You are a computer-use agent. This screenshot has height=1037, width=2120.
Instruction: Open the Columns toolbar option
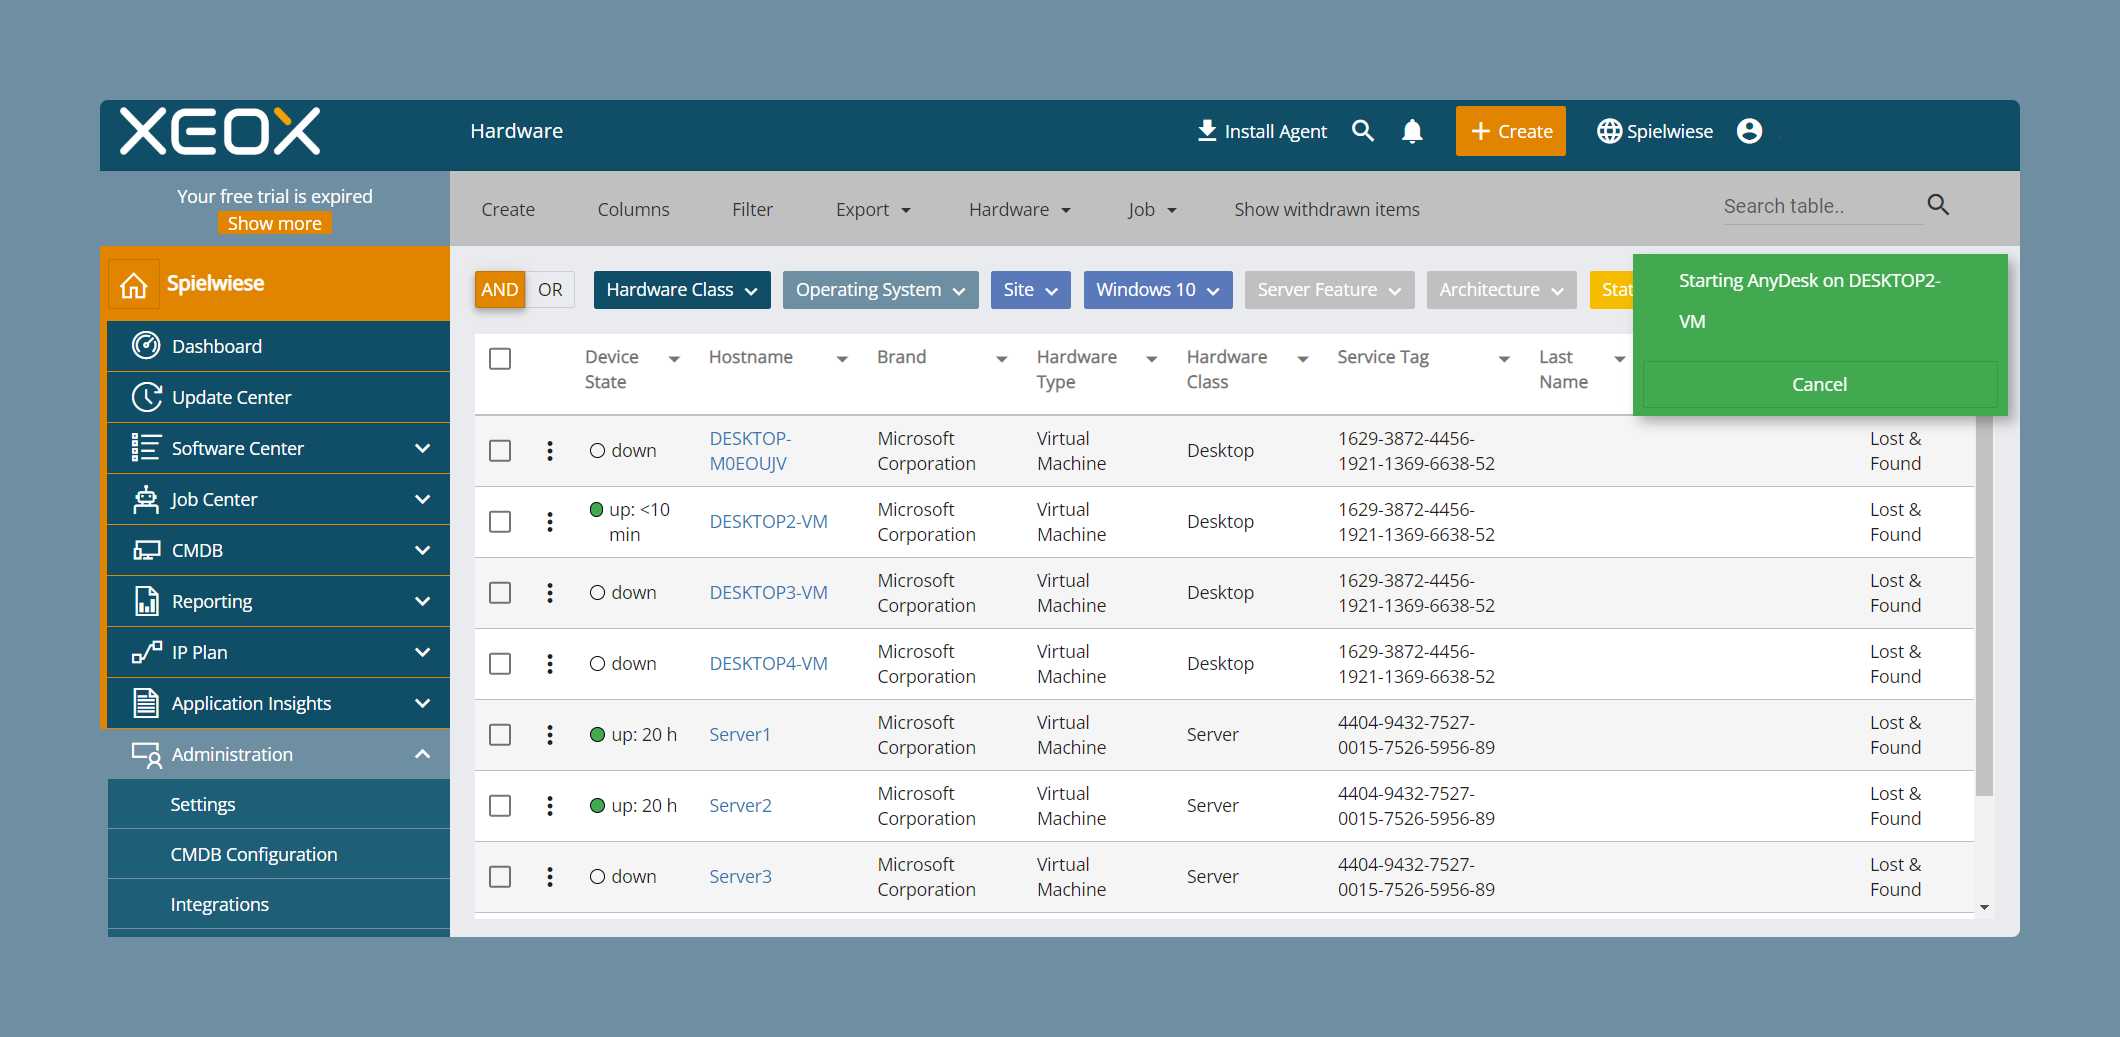click(x=633, y=210)
